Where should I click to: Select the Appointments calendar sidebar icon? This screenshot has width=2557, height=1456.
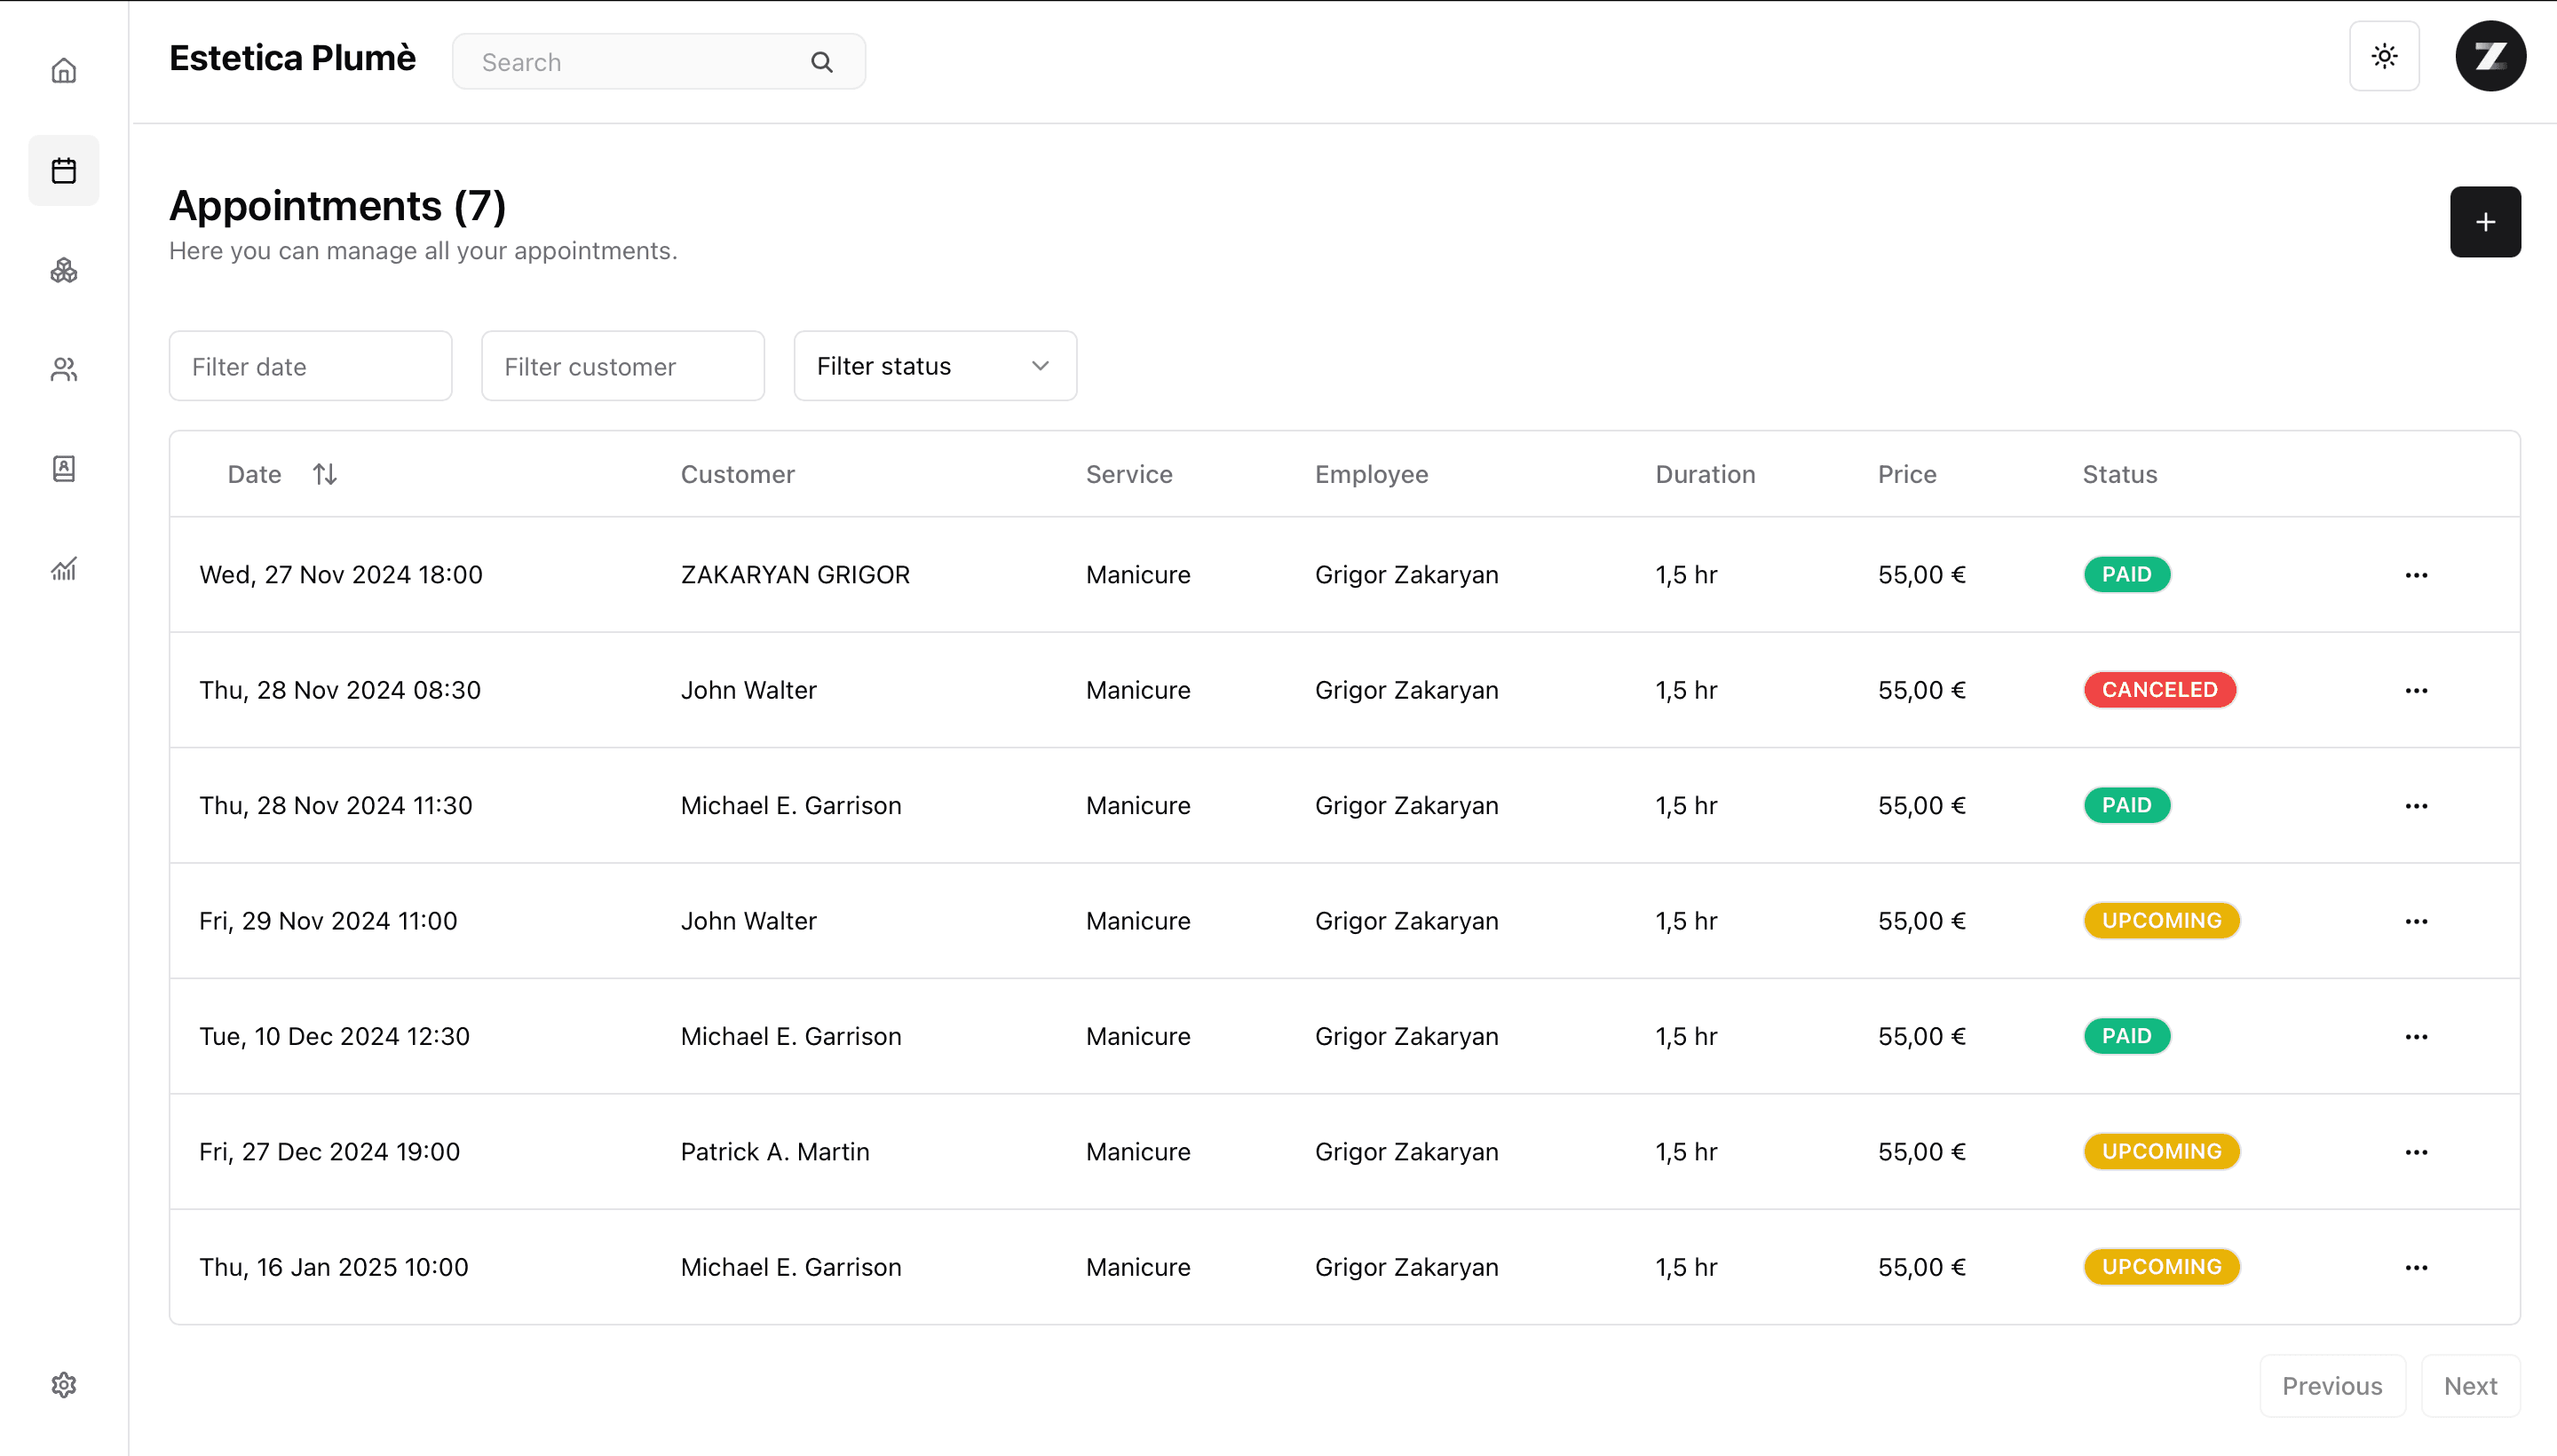tap(64, 171)
